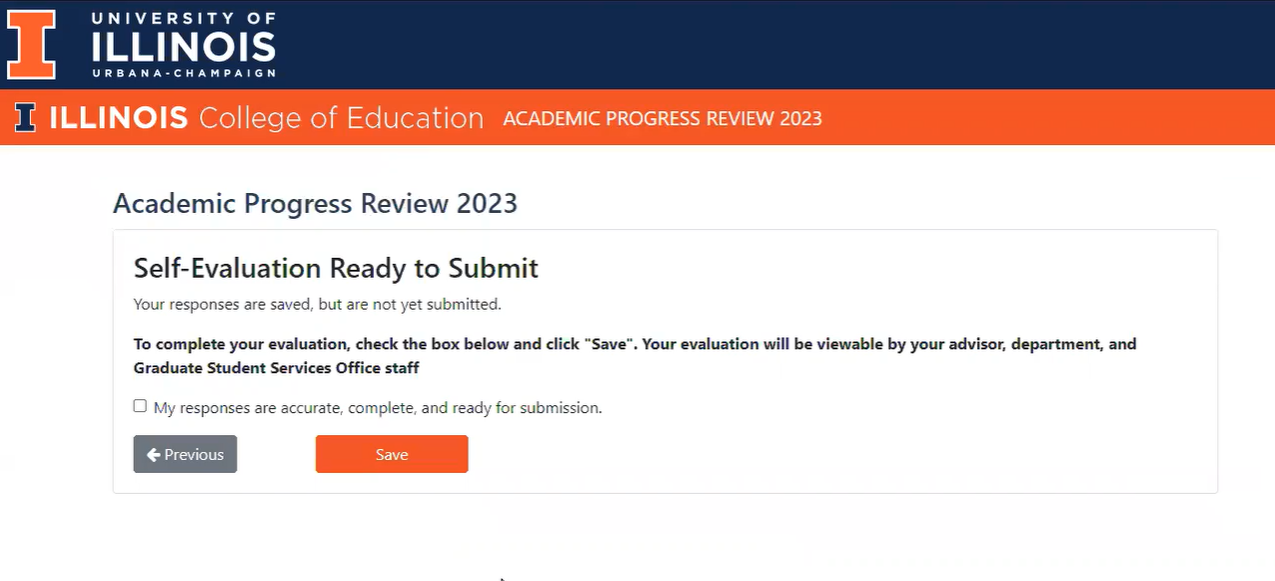Image resolution: width=1275 pixels, height=581 pixels.
Task: Click the "My responses are accurate" checkbox label
Action: 378,408
